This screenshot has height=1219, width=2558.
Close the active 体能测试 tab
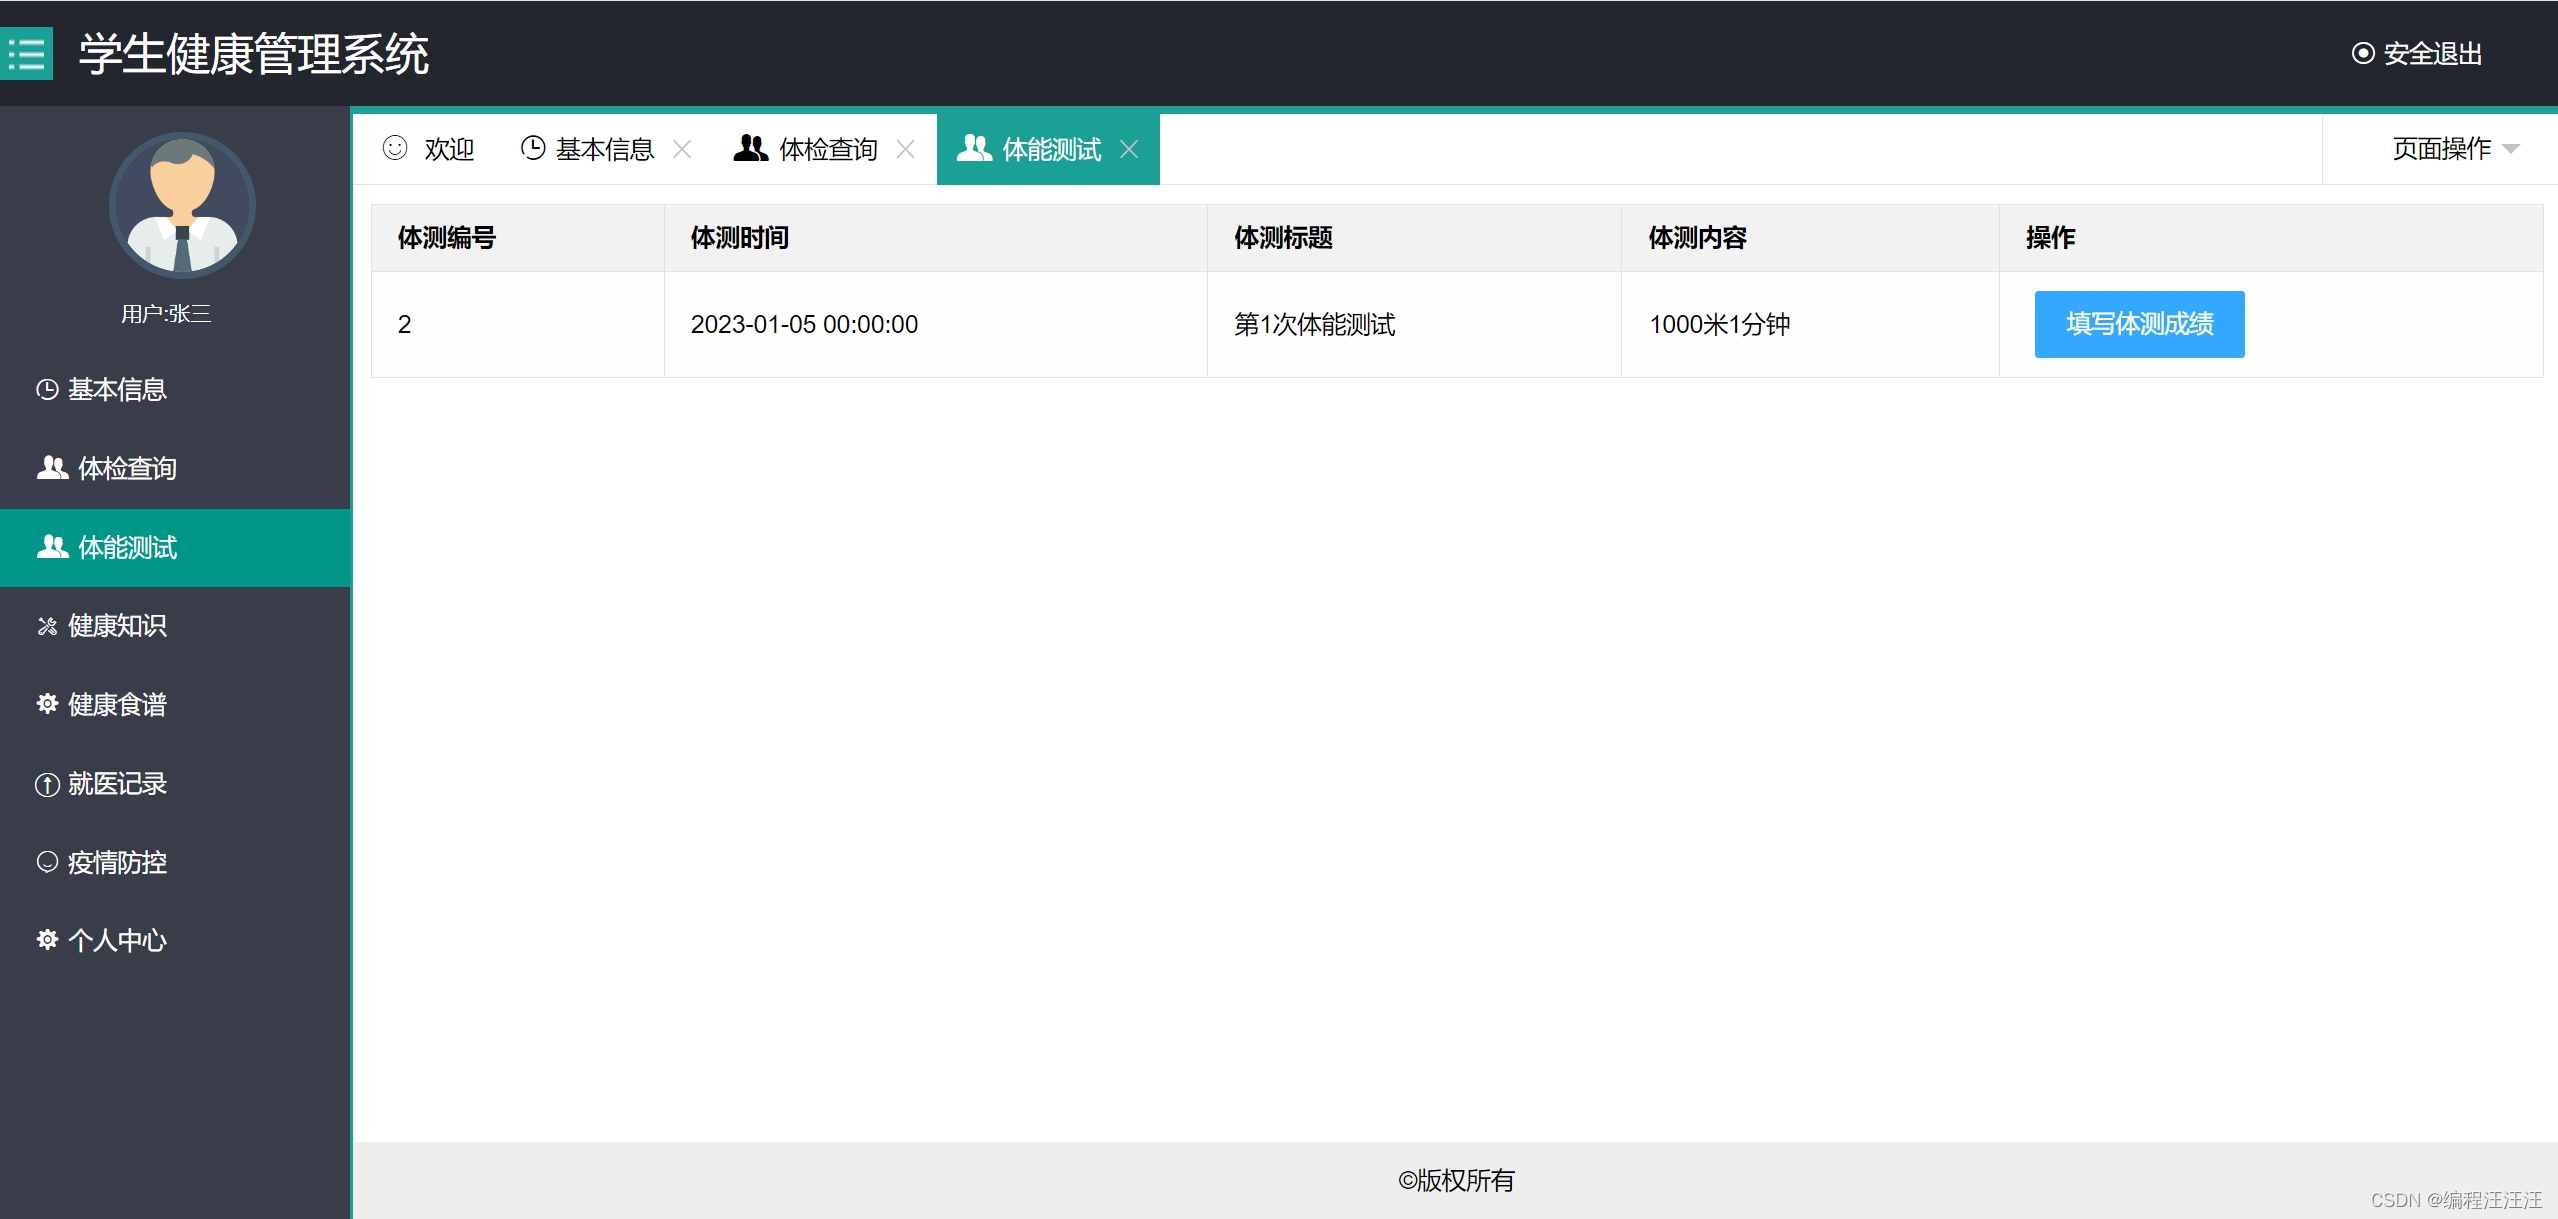(x=1129, y=149)
